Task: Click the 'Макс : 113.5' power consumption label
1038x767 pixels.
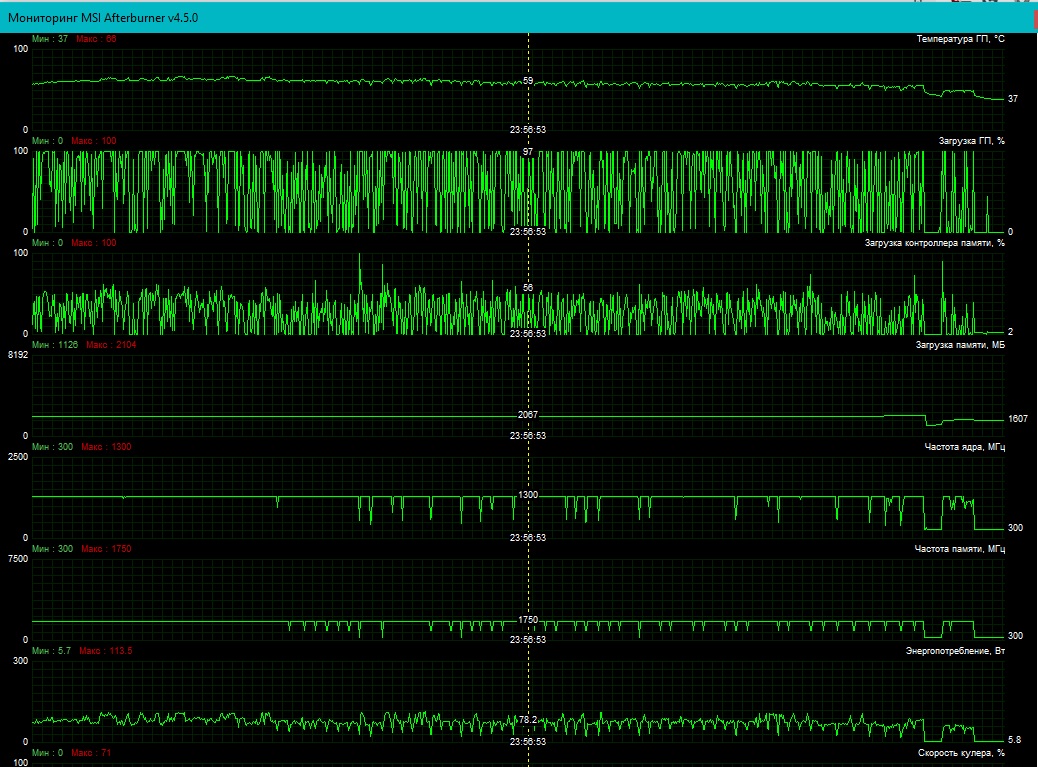Action: tap(106, 651)
